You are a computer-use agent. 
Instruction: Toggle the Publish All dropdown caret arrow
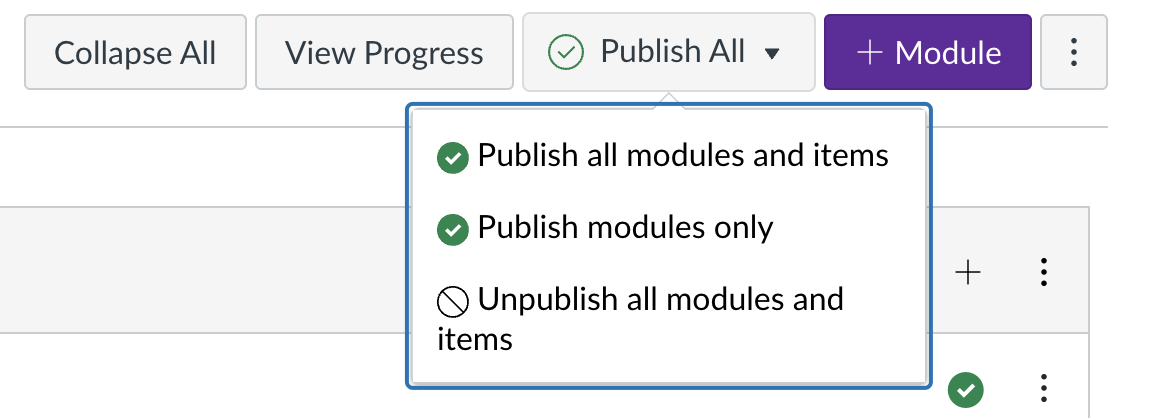772,54
